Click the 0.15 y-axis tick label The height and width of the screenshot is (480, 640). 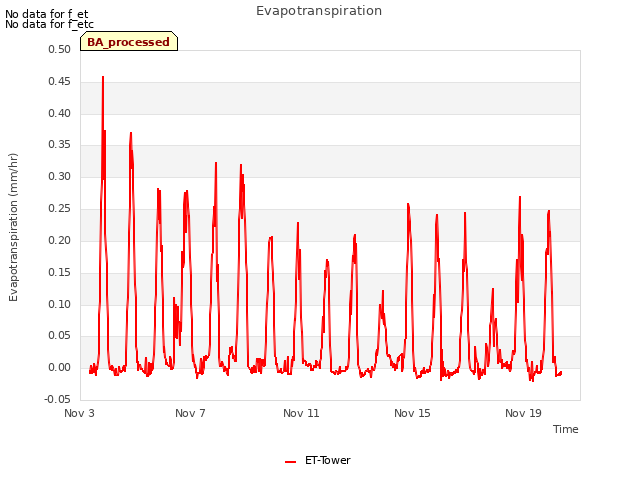(x=60, y=272)
